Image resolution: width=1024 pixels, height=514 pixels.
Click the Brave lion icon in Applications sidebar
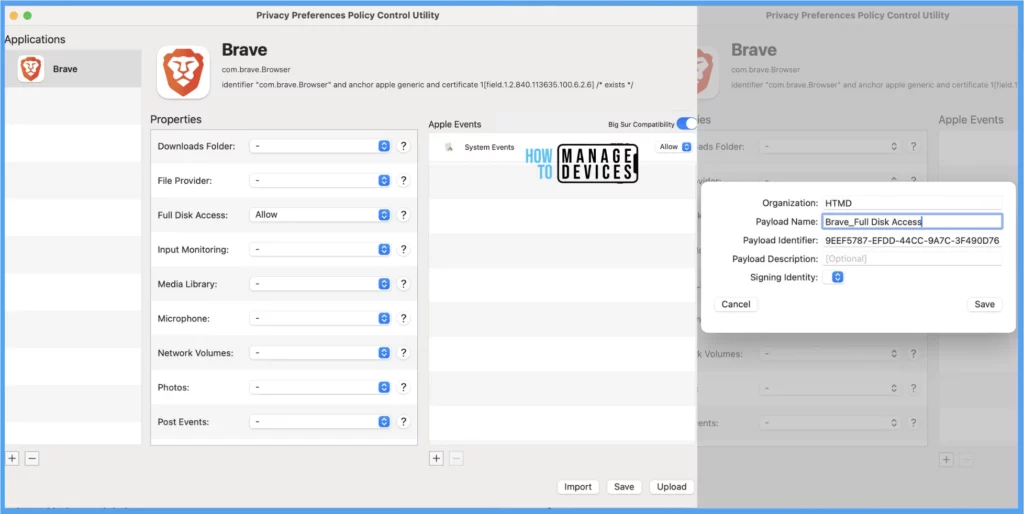point(31,69)
